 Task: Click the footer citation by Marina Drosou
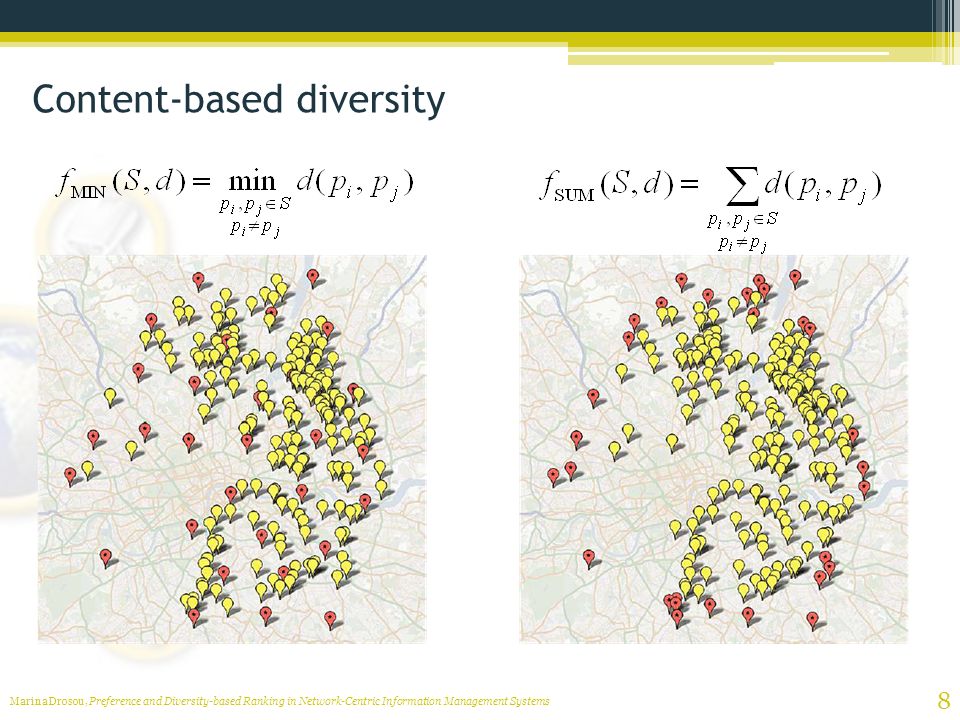tap(279, 701)
